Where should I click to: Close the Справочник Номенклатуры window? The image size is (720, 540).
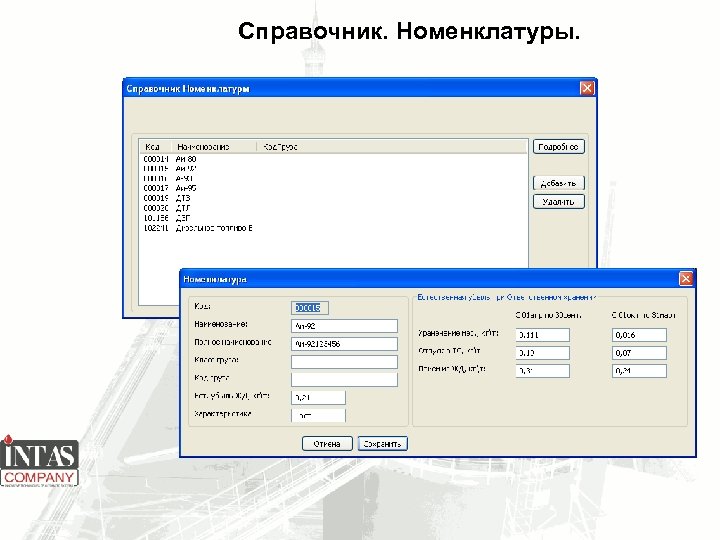coord(587,88)
